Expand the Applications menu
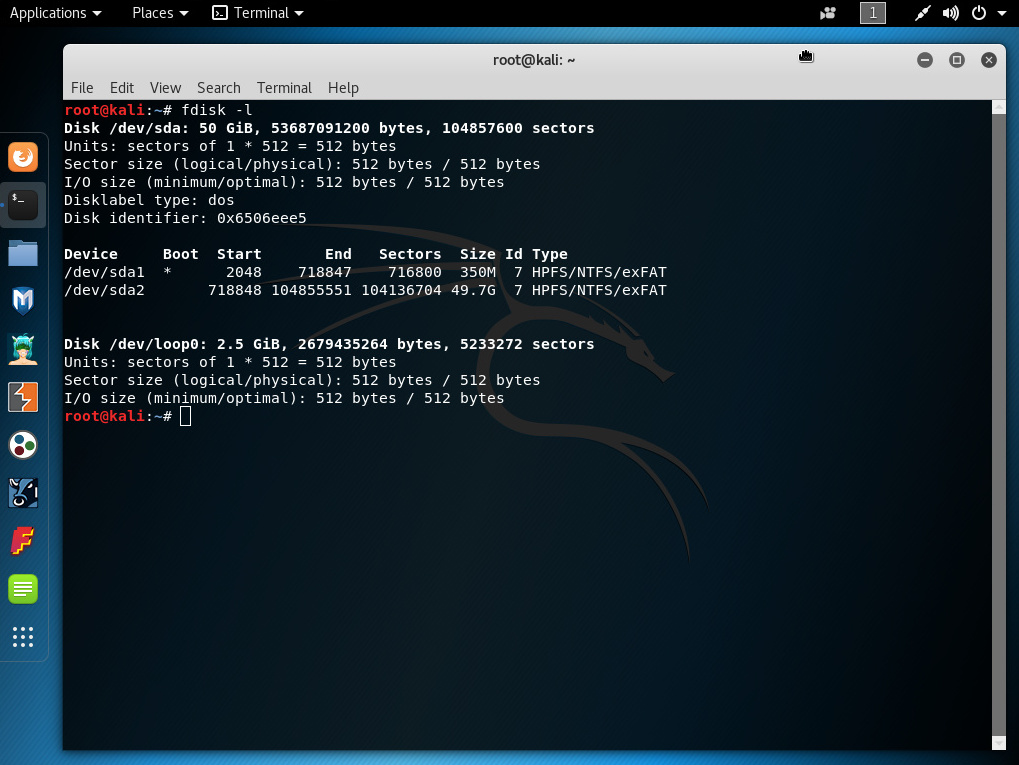This screenshot has width=1019, height=765. [x=56, y=13]
